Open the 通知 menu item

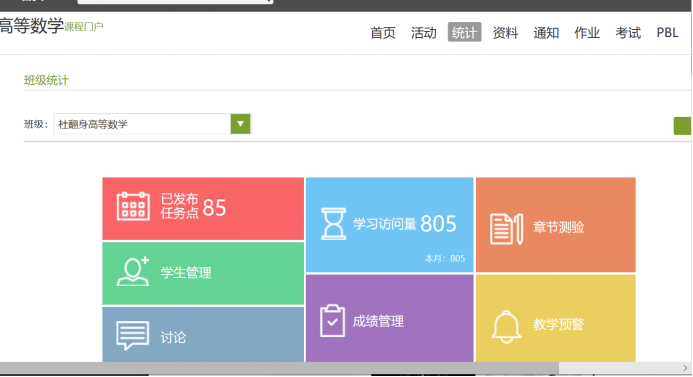click(x=546, y=33)
